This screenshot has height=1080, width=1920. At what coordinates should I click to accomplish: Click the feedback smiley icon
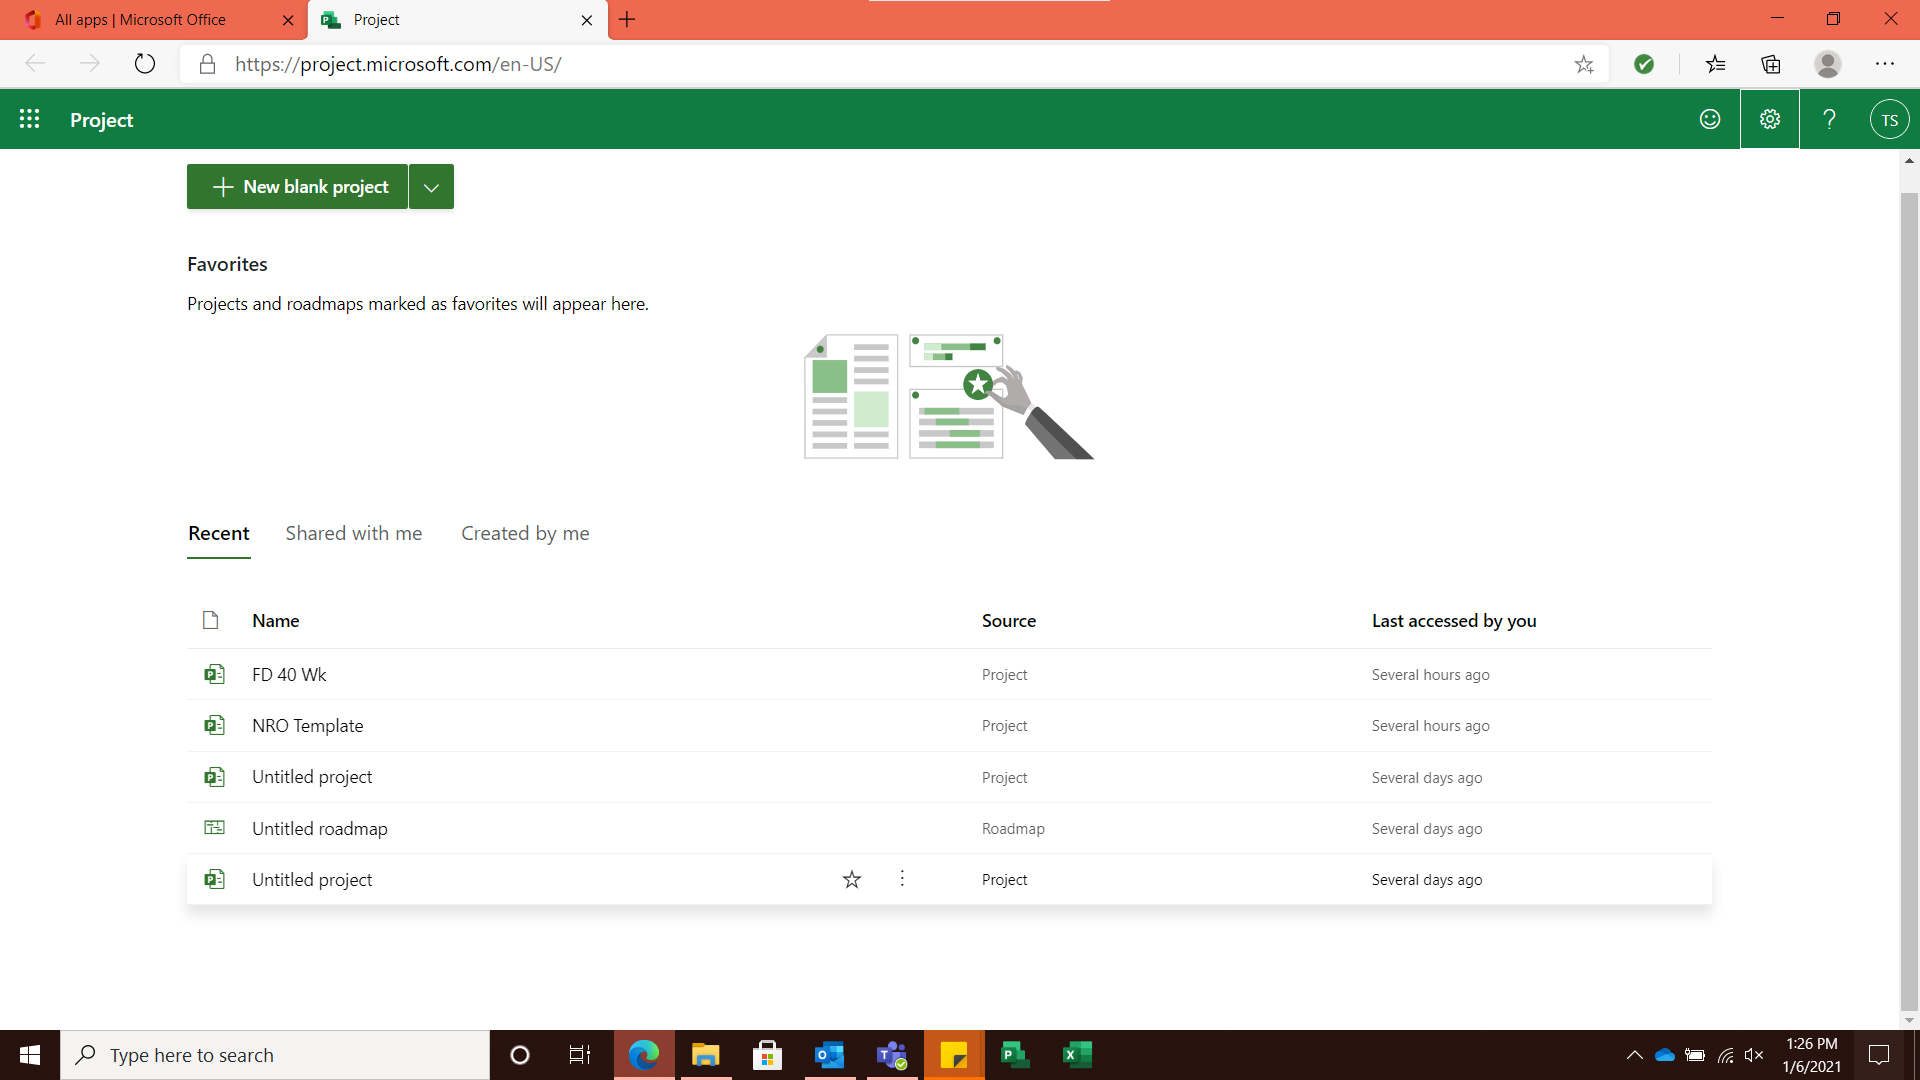click(x=1710, y=119)
